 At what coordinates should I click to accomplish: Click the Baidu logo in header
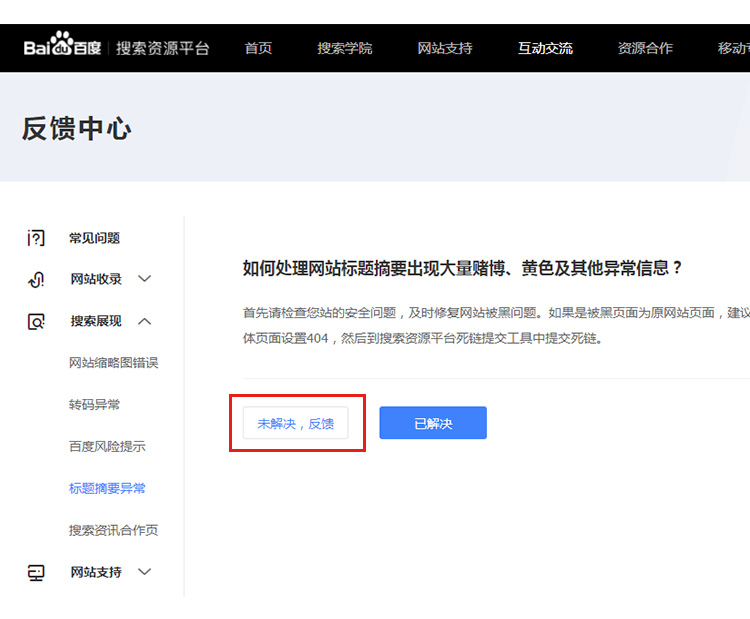pyautogui.click(x=62, y=48)
